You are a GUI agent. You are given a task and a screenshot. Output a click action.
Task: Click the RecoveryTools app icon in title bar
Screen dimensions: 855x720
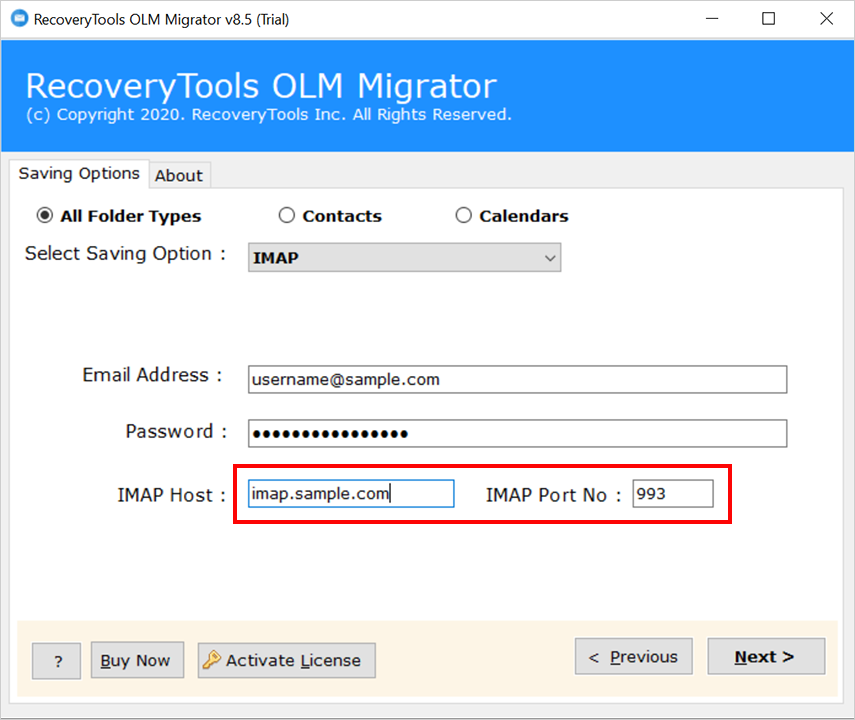coord(20,19)
